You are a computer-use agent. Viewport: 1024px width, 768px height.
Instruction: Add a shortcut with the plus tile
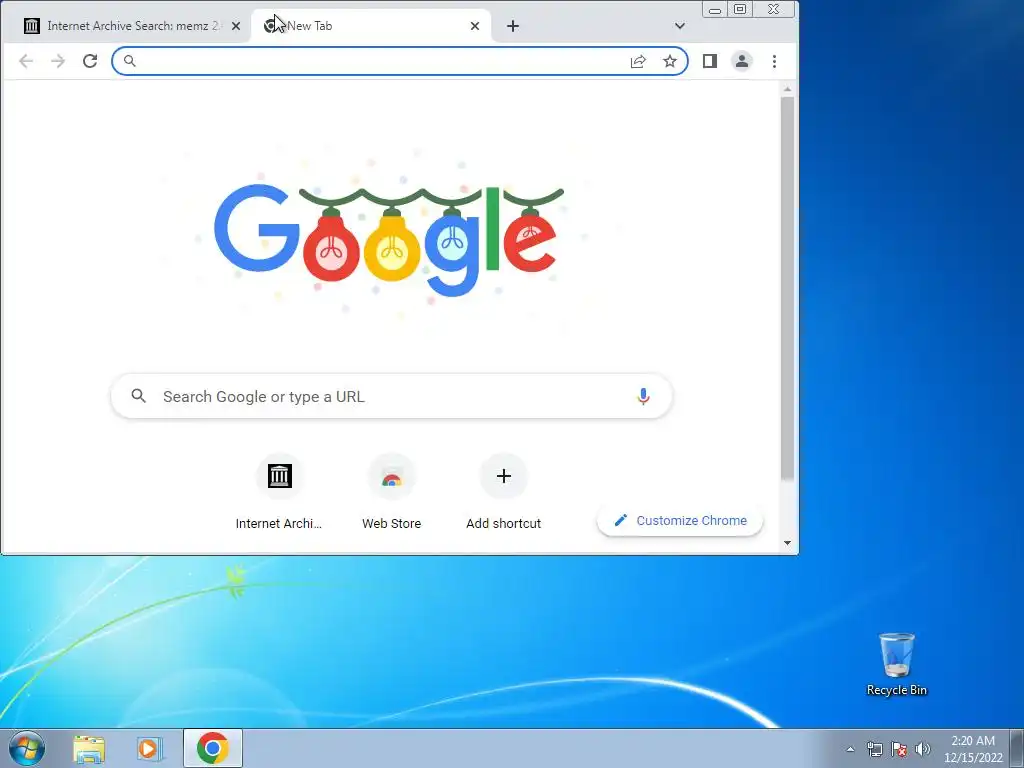(504, 491)
